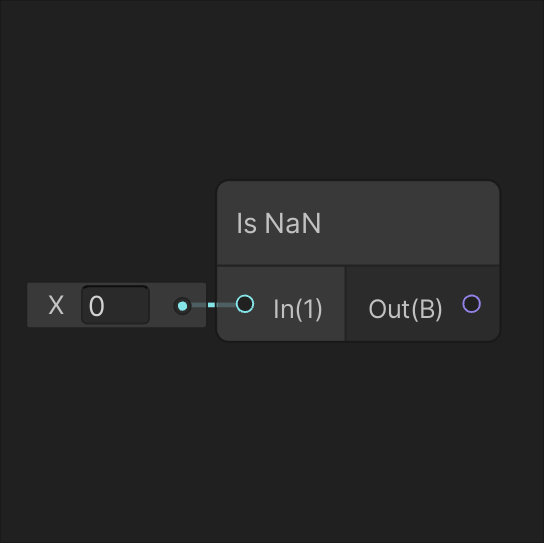Click the In(1) port label
Screen dimensions: 544x543
pyautogui.click(x=298, y=309)
